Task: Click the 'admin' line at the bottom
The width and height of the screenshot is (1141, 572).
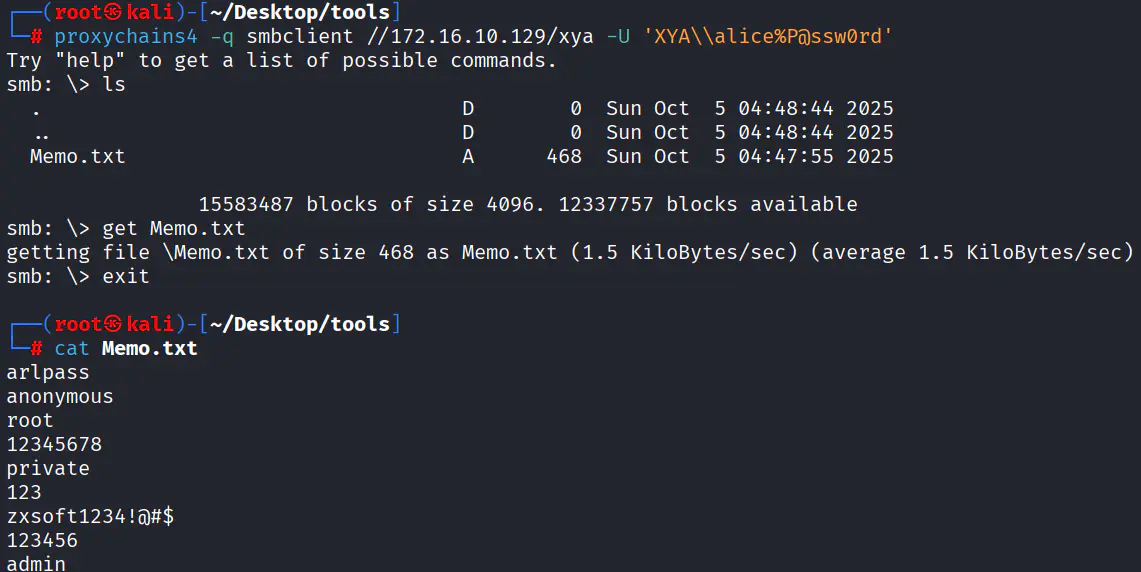Action: pyautogui.click(x=36, y=563)
